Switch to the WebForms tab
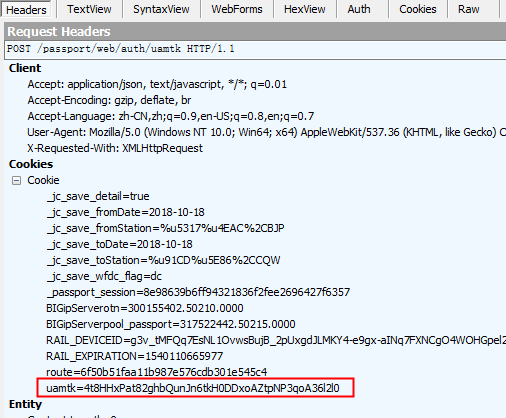This screenshot has height=418, width=506. 237,9
